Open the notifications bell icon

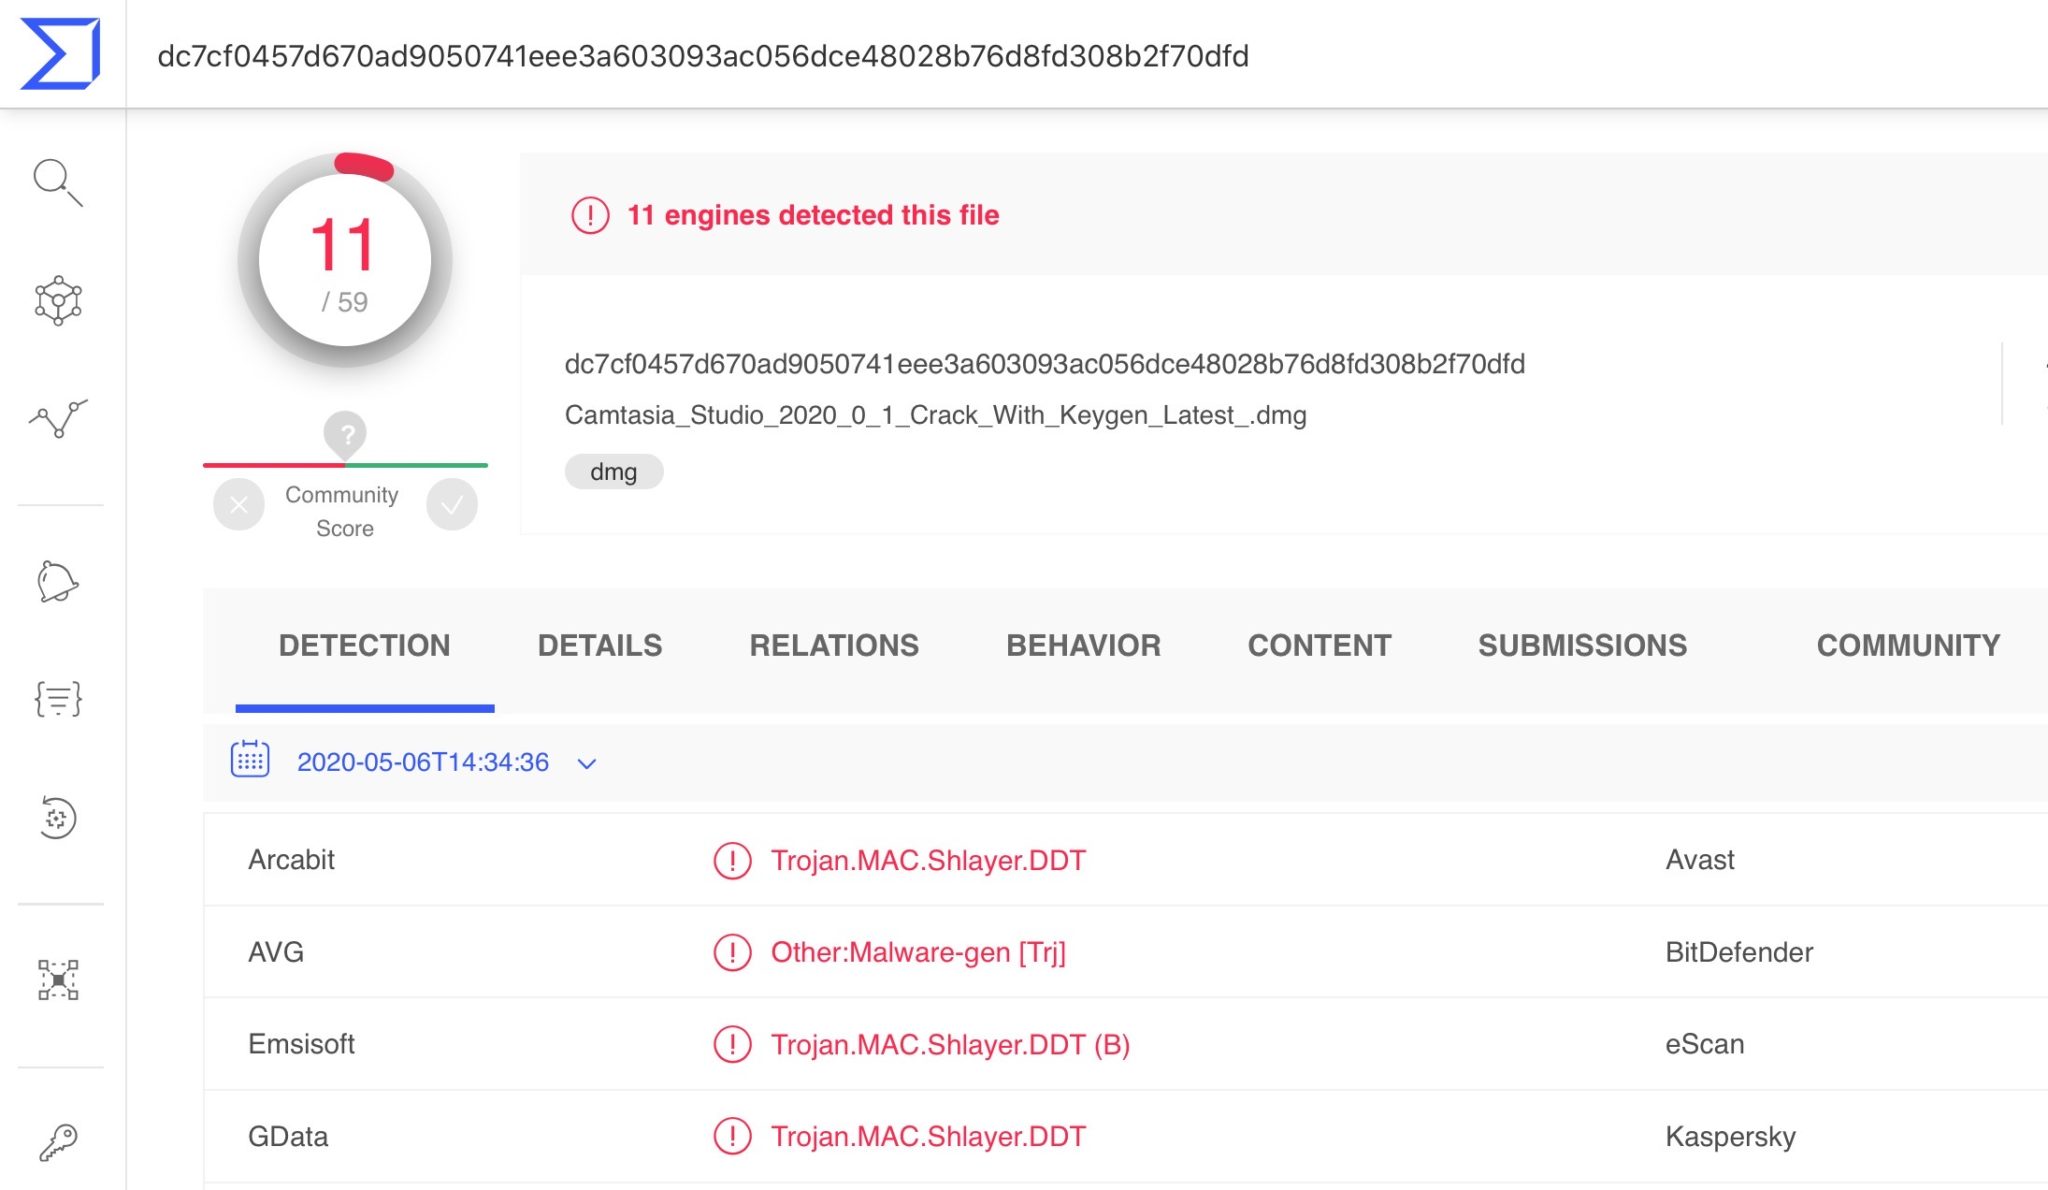click(57, 582)
